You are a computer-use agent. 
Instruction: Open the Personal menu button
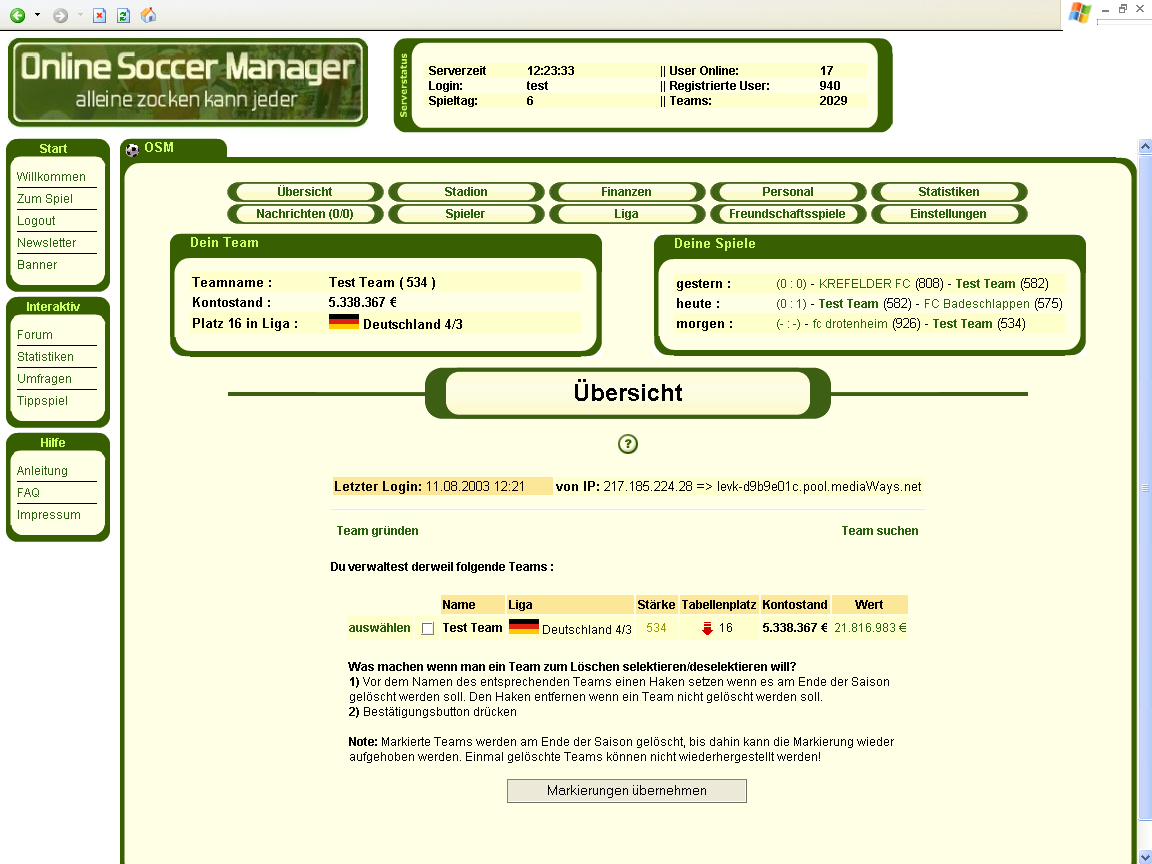pyautogui.click(x=788, y=192)
